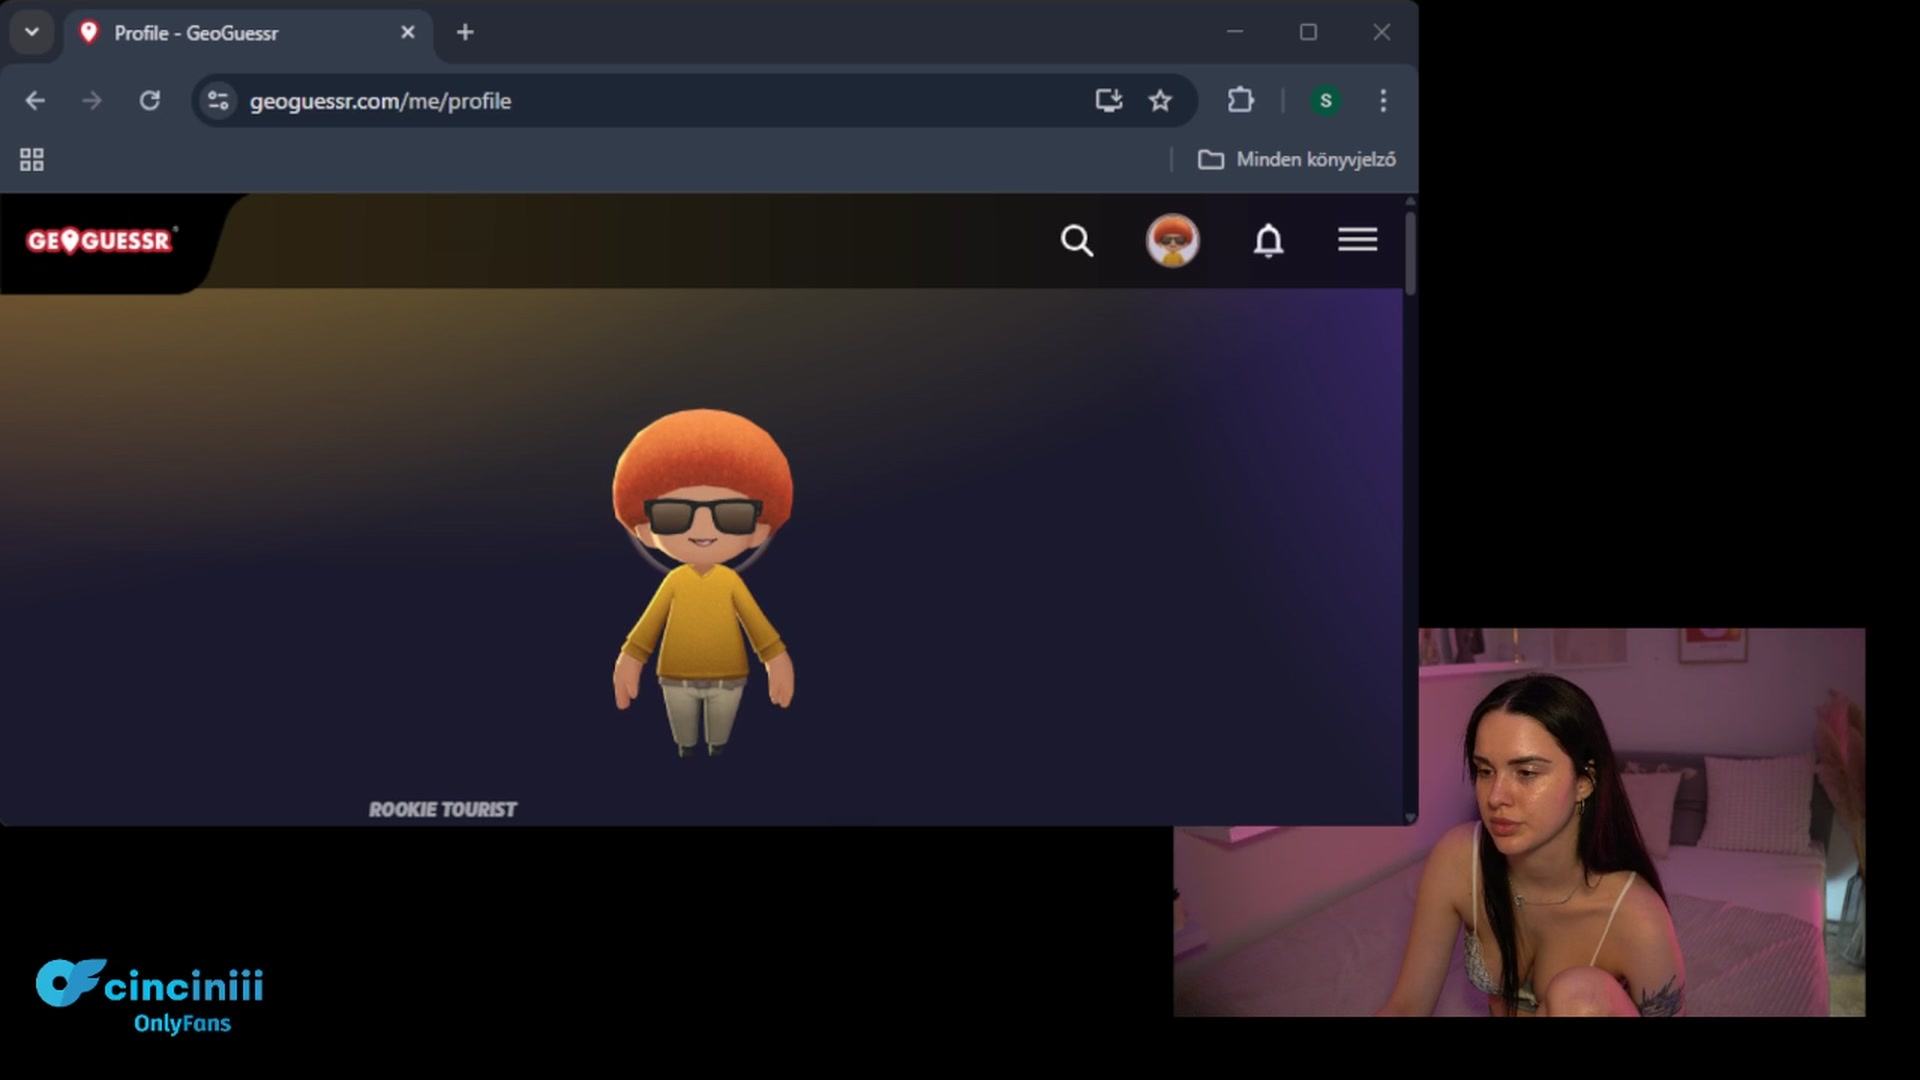This screenshot has height=1080, width=1920.
Task: Open the GeoGuessr search magnifier
Action: click(1076, 241)
